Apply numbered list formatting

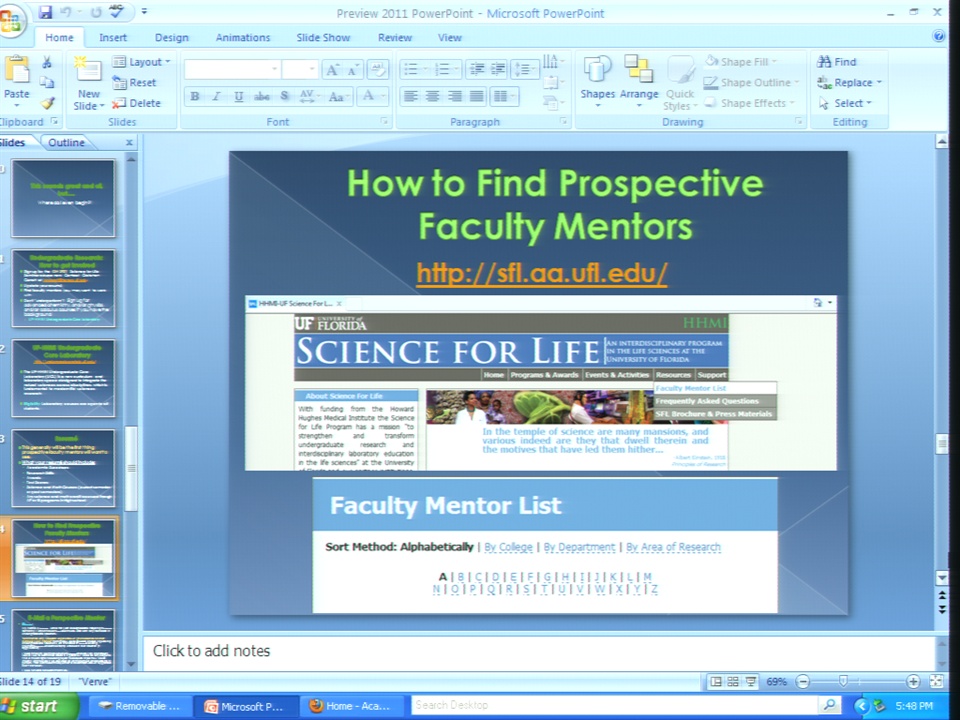pyautogui.click(x=443, y=69)
